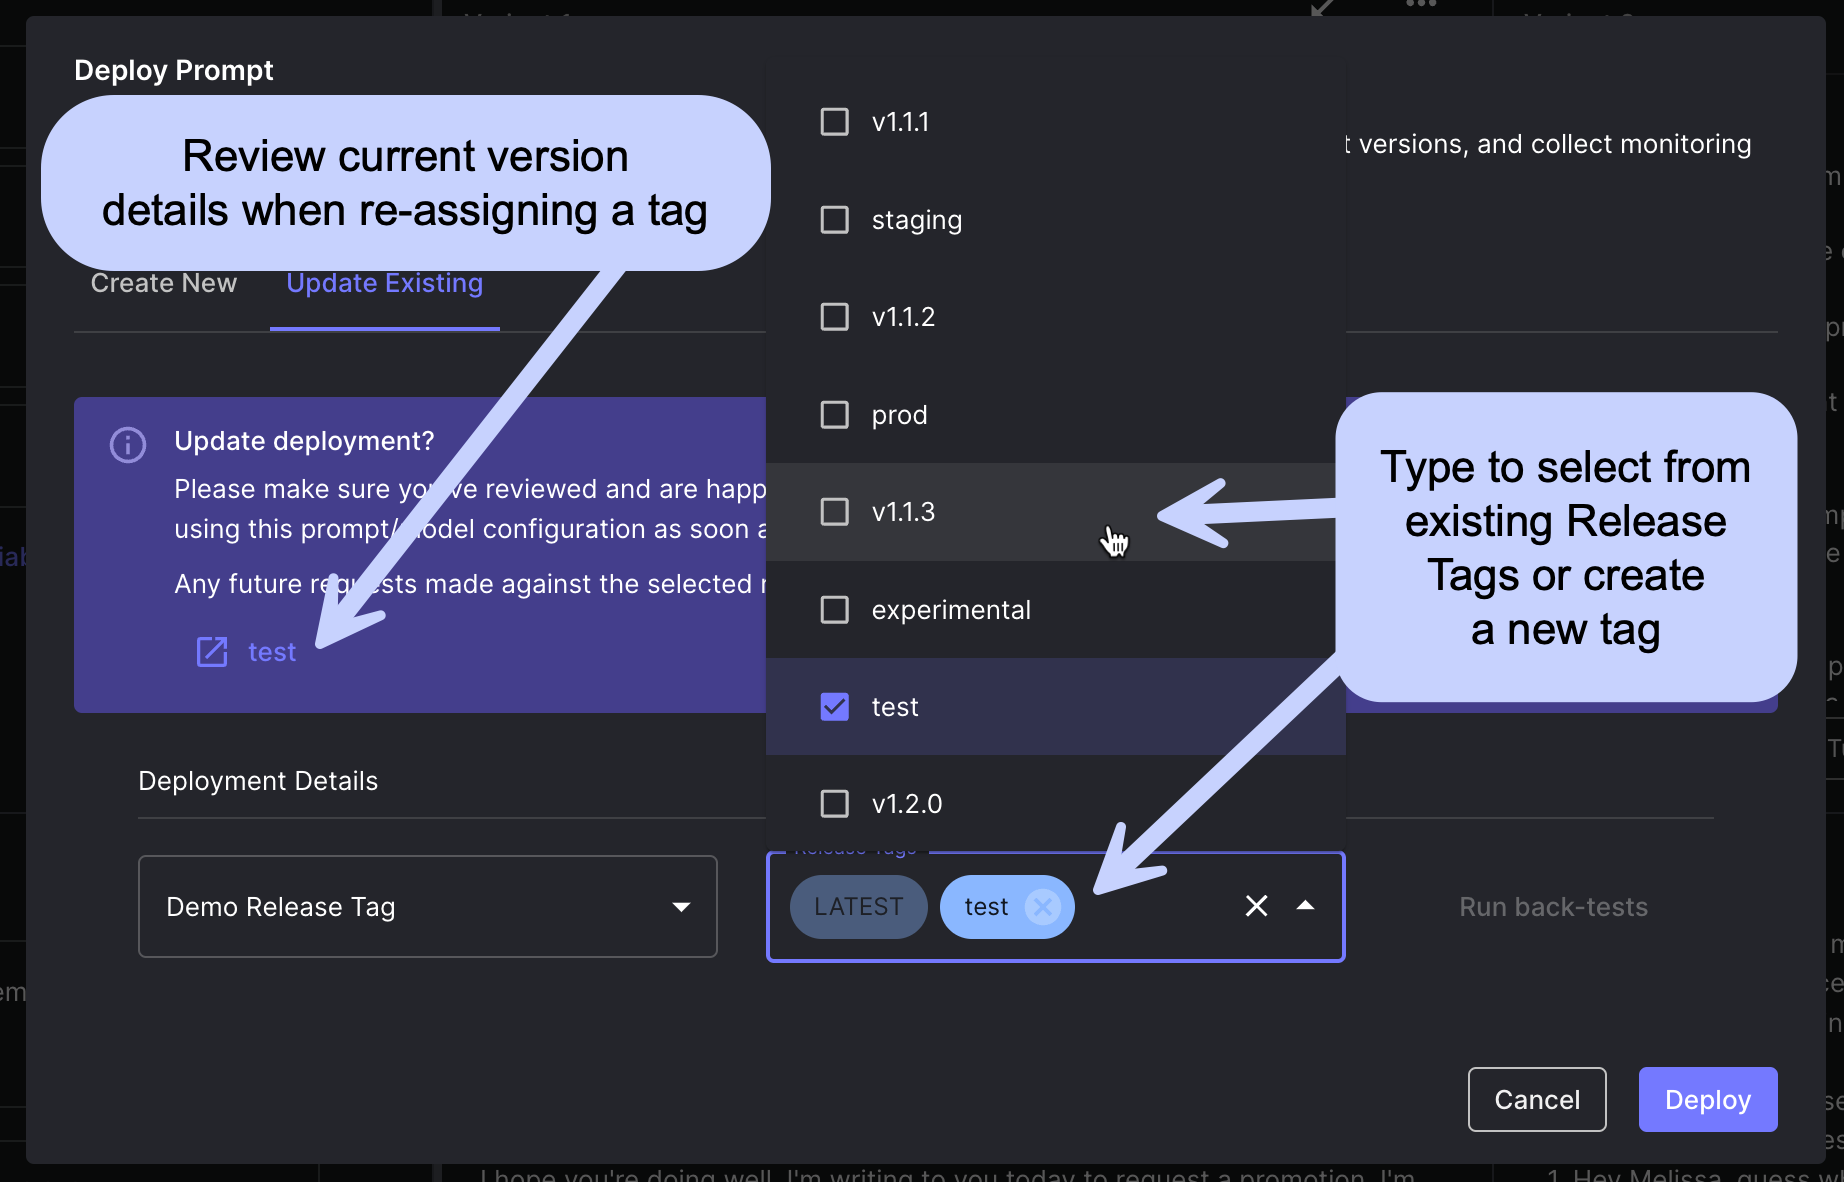Open the test version link icon
The image size is (1844, 1182).
point(212,652)
